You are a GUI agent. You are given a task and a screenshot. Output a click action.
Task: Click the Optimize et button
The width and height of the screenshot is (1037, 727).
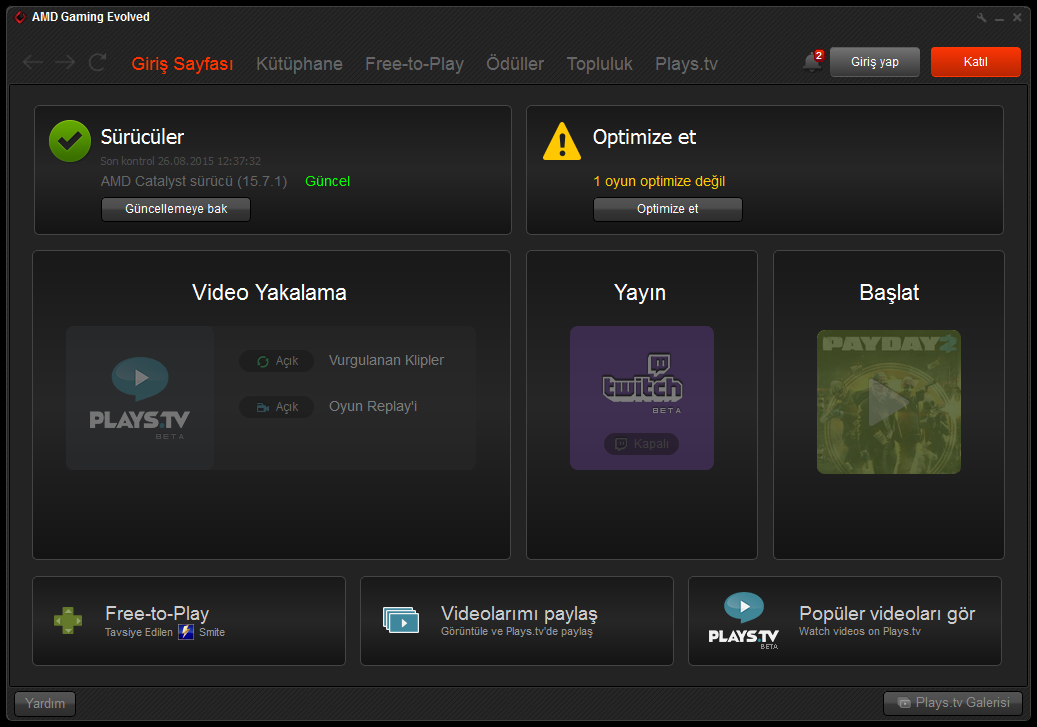click(x=668, y=209)
